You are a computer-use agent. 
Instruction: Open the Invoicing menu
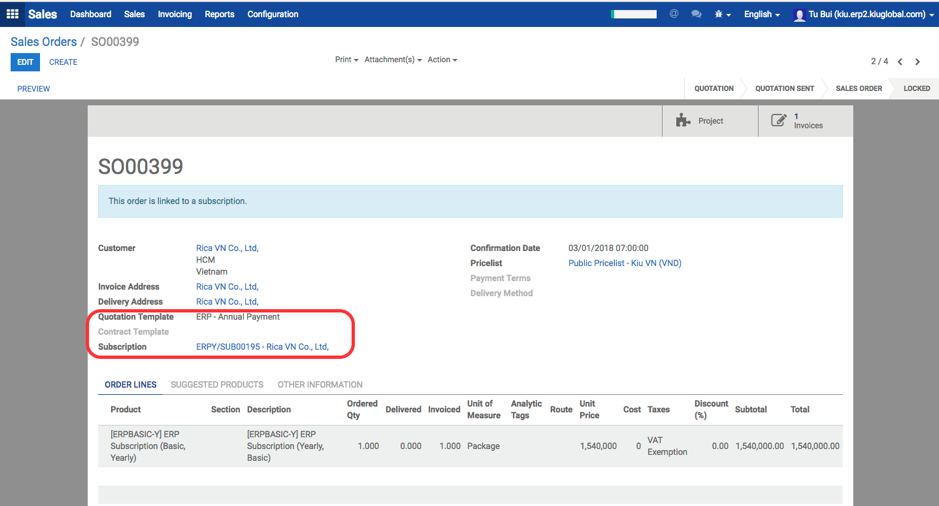[175, 14]
